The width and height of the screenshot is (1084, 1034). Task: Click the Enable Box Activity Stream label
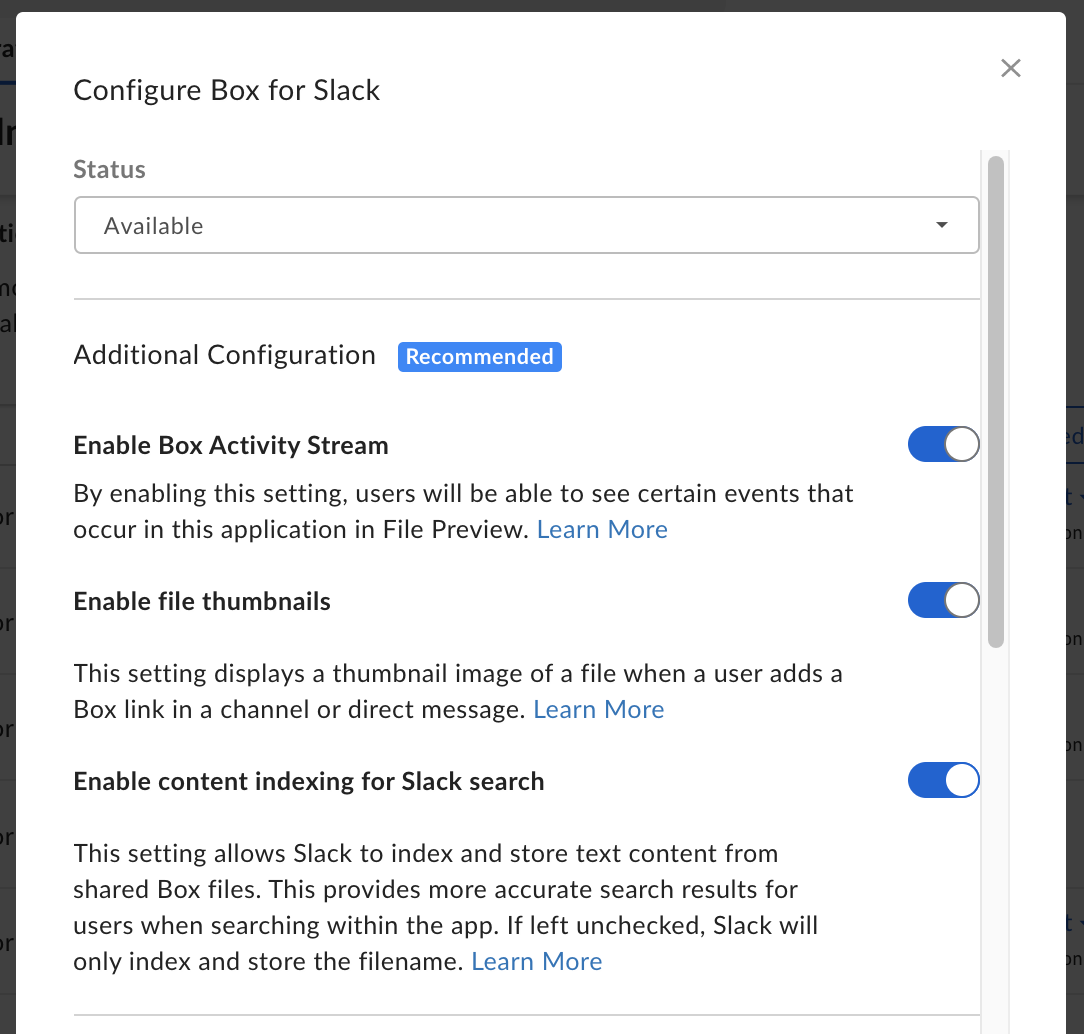(x=231, y=445)
